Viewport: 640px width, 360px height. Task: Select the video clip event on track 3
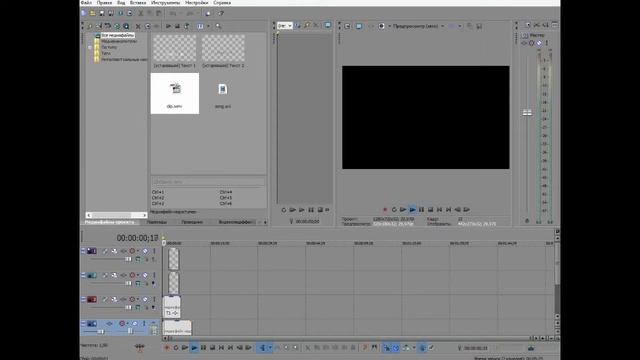point(172,307)
